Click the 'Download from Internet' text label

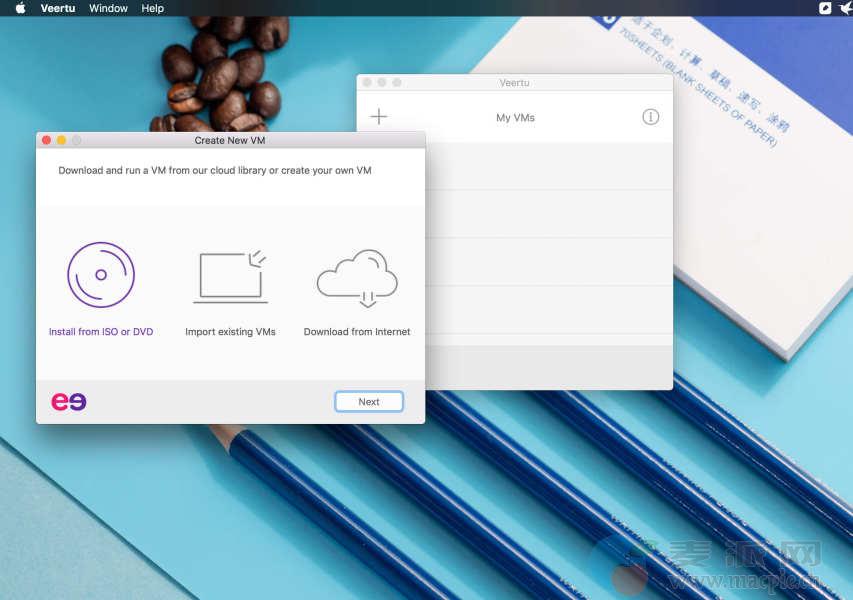357,332
